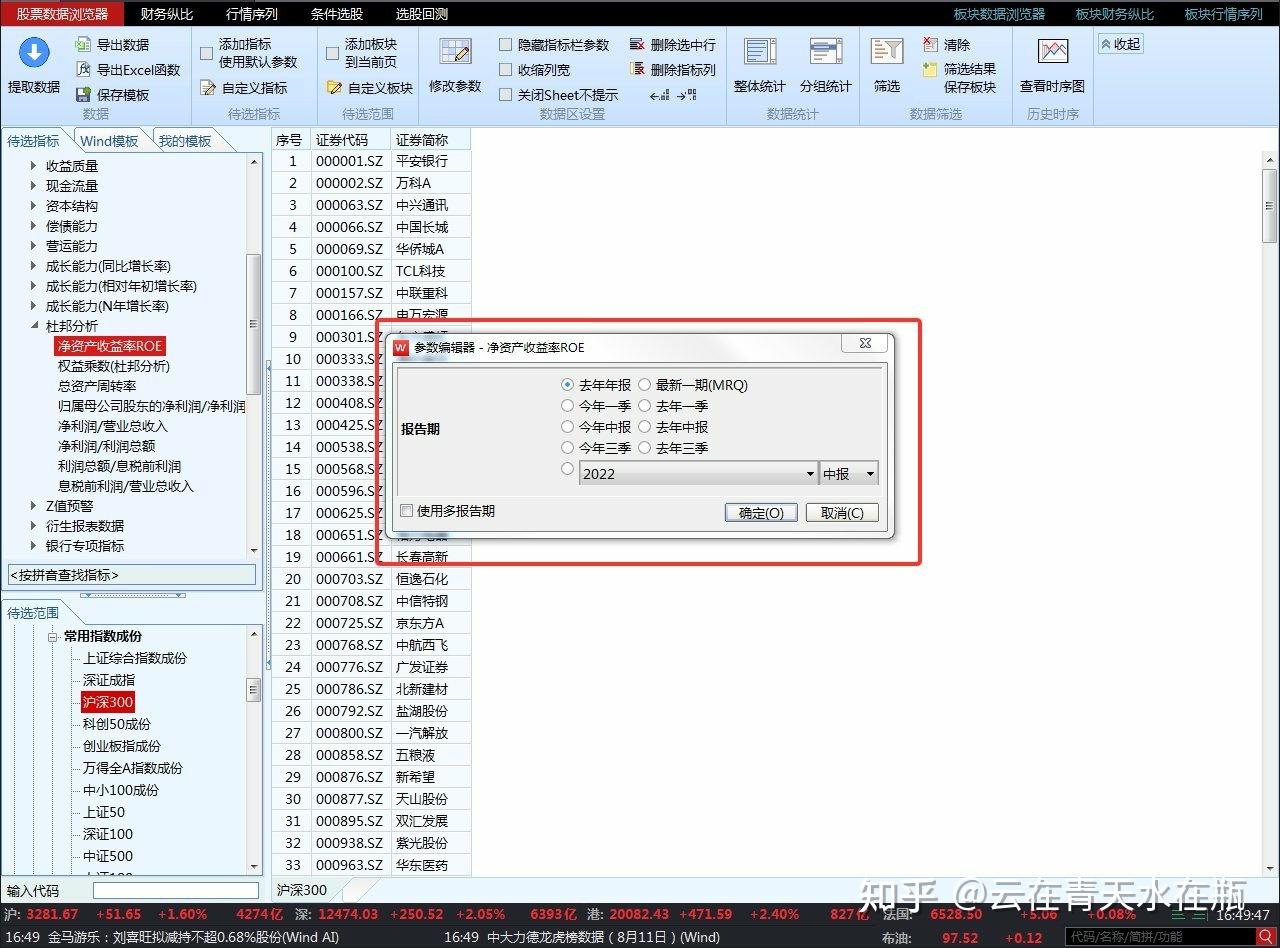The width and height of the screenshot is (1280, 948).
Task: Click 删除选中行 icon
Action: (637, 45)
